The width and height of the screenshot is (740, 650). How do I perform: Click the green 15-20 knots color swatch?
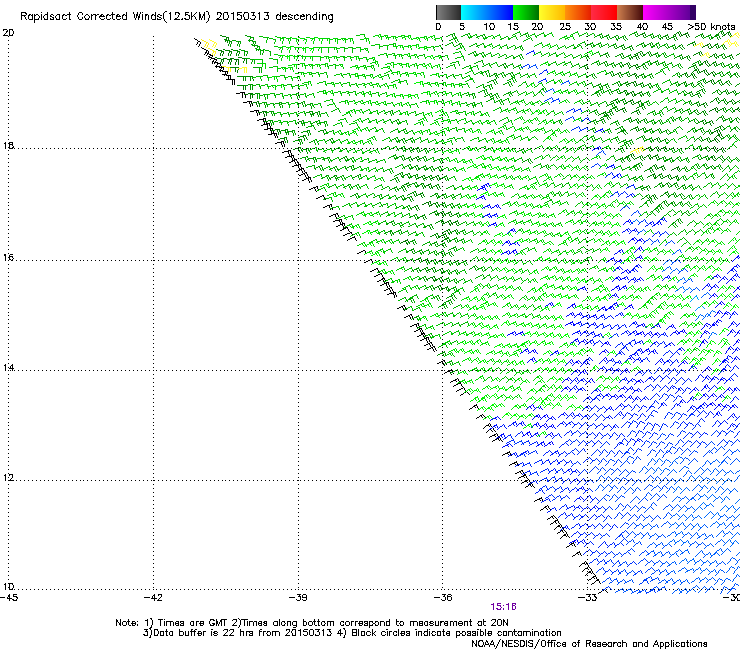(x=526, y=12)
